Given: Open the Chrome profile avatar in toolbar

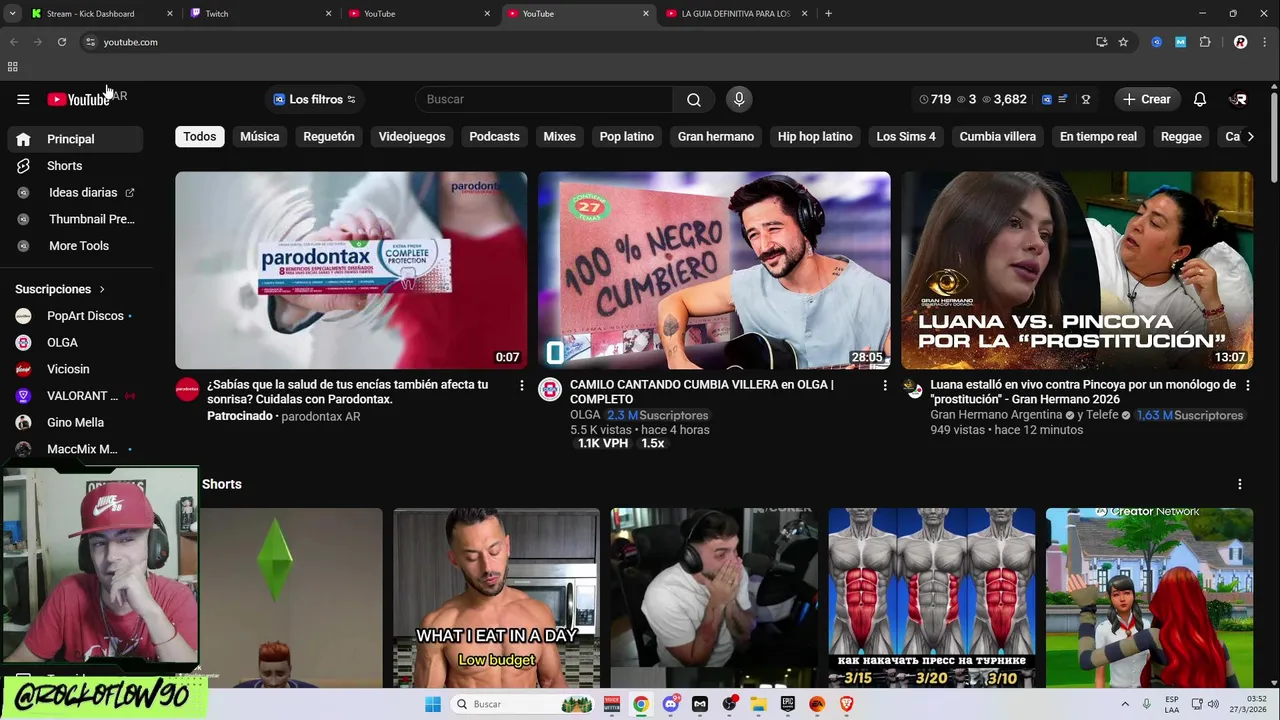Looking at the screenshot, I should click(x=1240, y=42).
